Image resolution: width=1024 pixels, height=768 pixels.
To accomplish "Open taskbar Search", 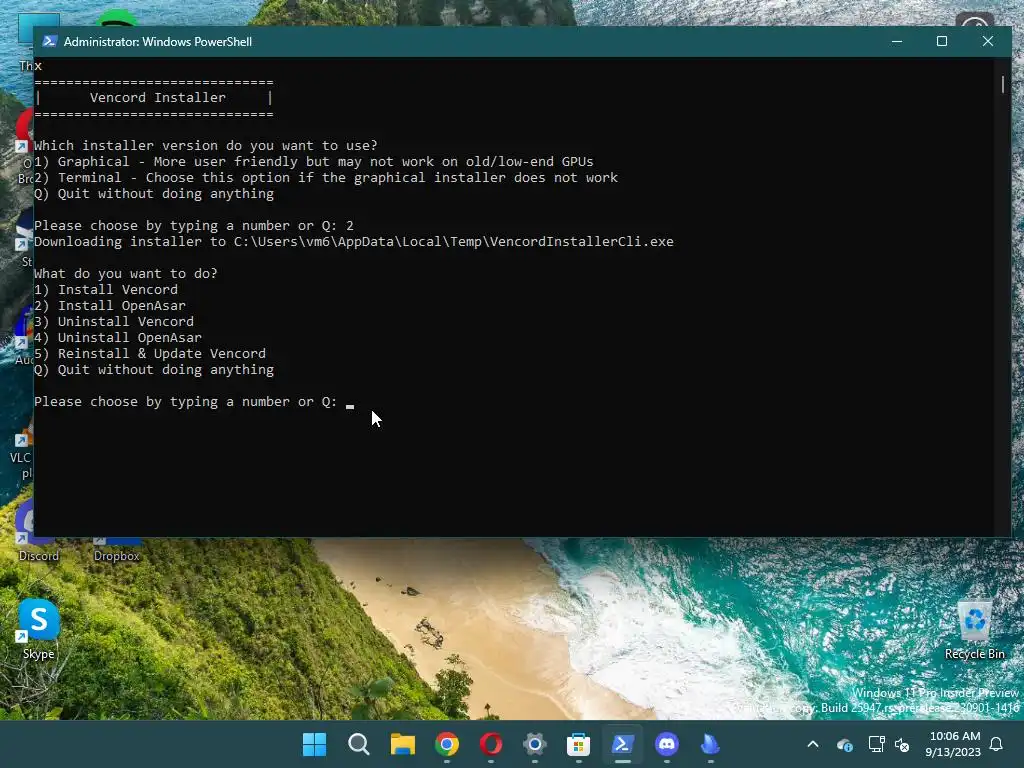I will [359, 744].
